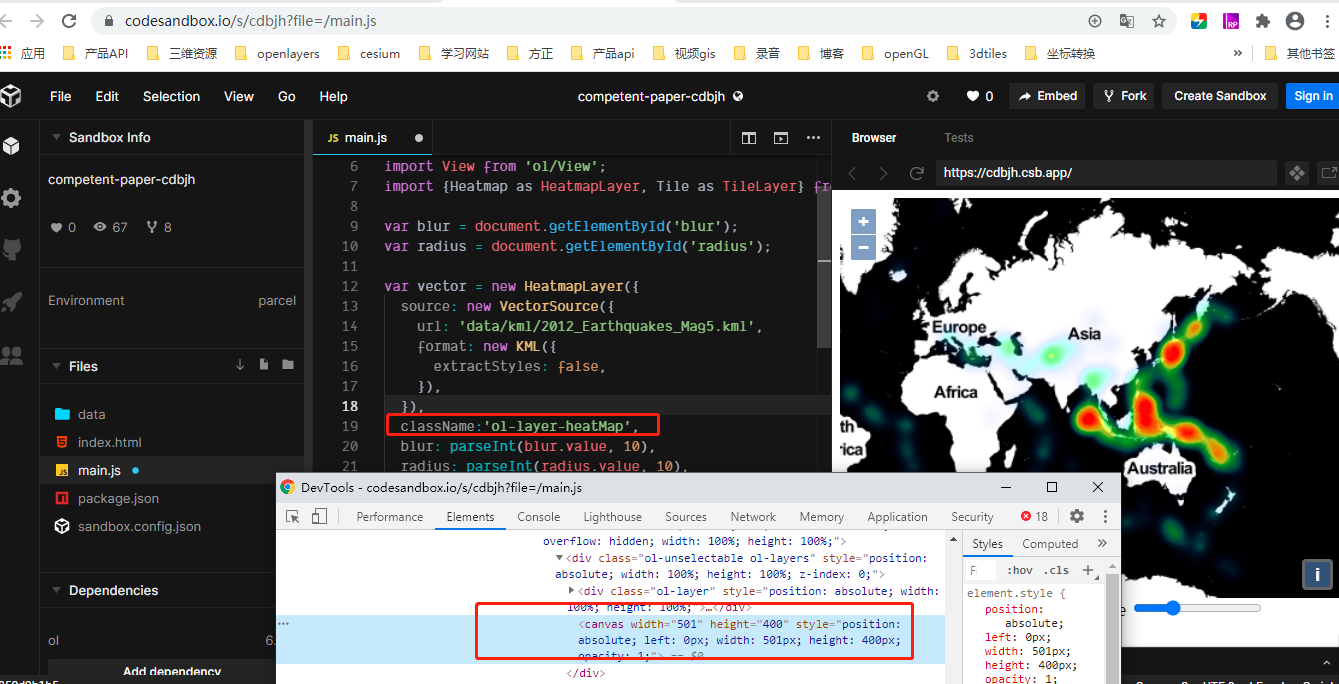
Task: Collapse the Files section
Action: [57, 366]
